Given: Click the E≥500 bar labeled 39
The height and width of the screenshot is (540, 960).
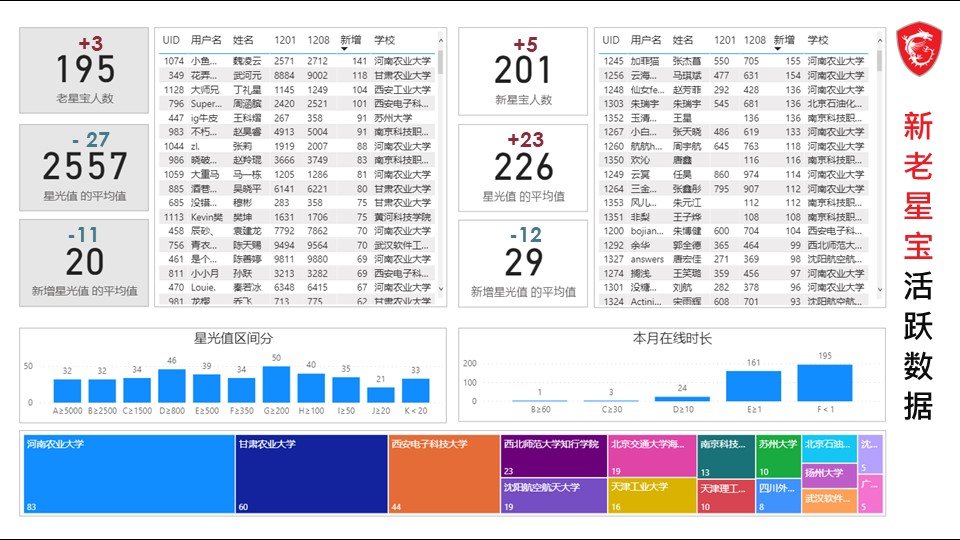Looking at the screenshot, I should pos(207,388).
